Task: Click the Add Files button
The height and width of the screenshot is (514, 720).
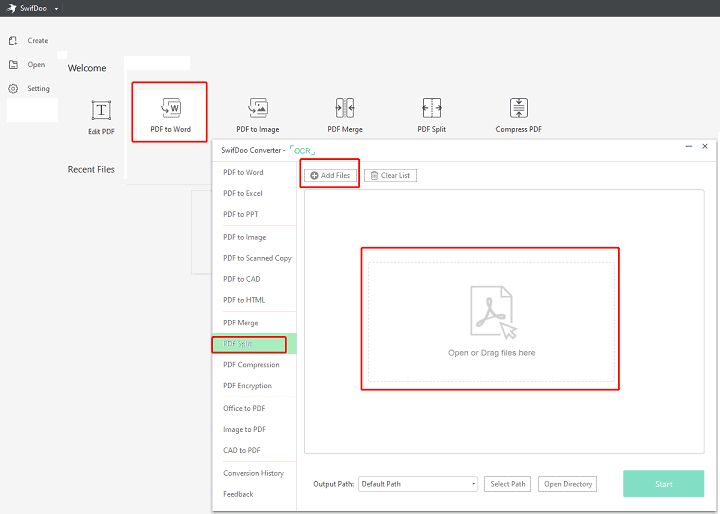Action: click(330, 175)
